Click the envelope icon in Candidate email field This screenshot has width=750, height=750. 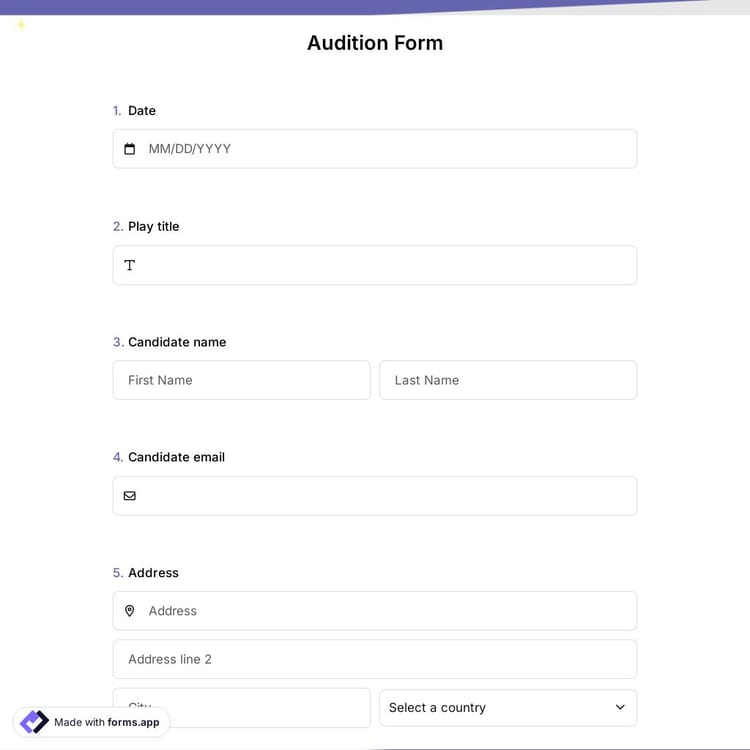(129, 496)
